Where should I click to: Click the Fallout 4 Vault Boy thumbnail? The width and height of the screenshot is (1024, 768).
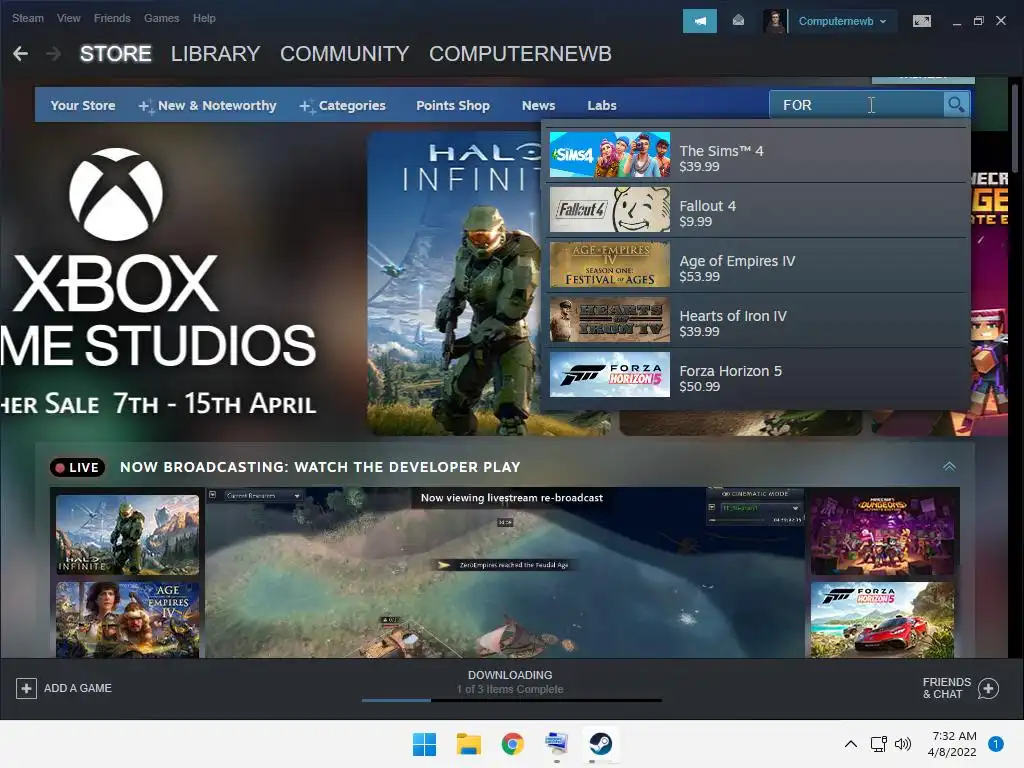[609, 210]
